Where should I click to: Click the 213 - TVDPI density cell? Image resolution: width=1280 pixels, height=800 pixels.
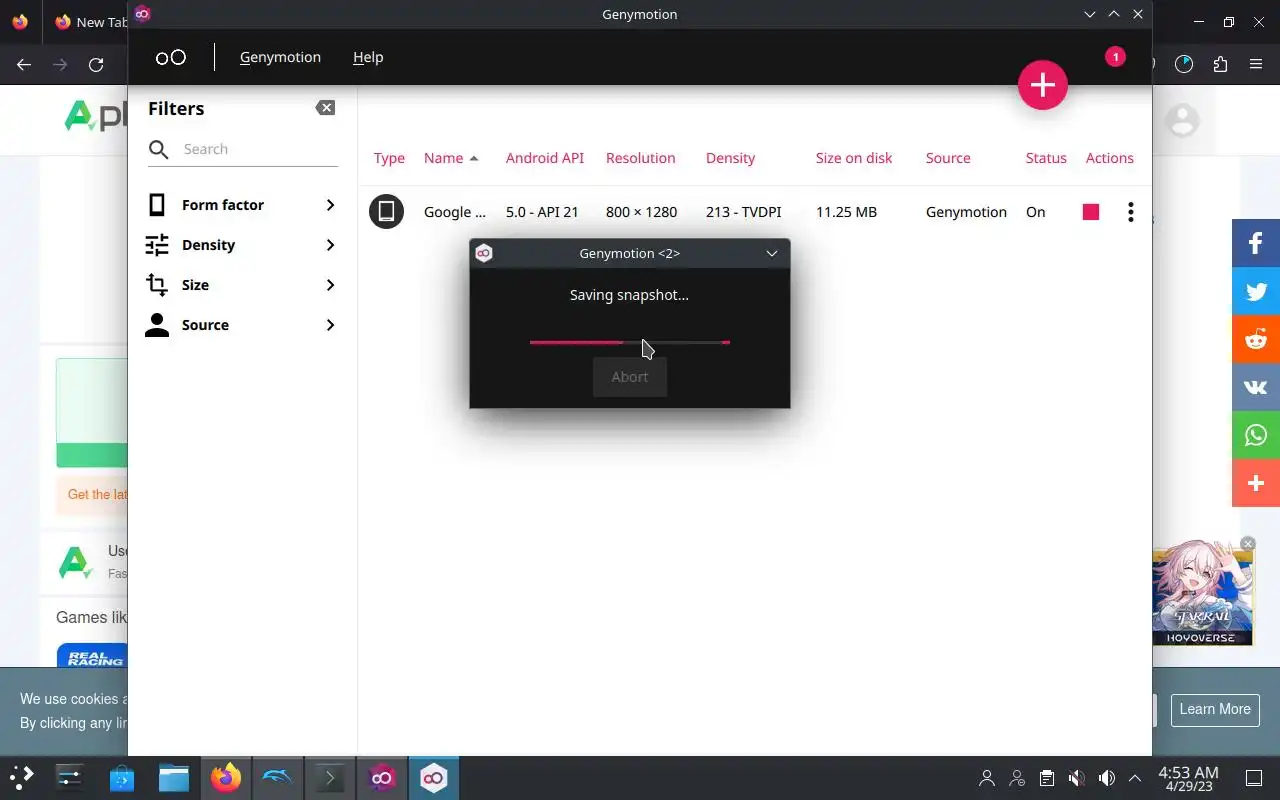(743, 212)
